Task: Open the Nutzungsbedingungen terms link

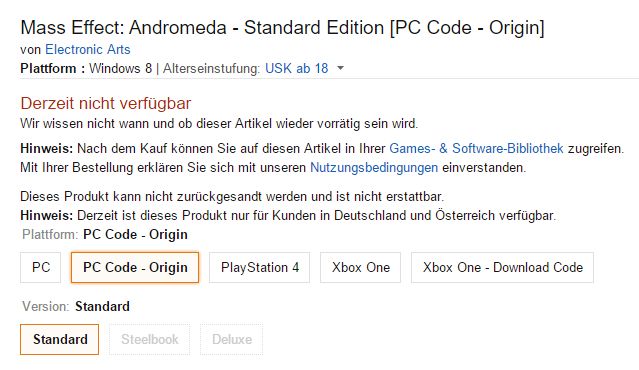Action: (x=374, y=167)
